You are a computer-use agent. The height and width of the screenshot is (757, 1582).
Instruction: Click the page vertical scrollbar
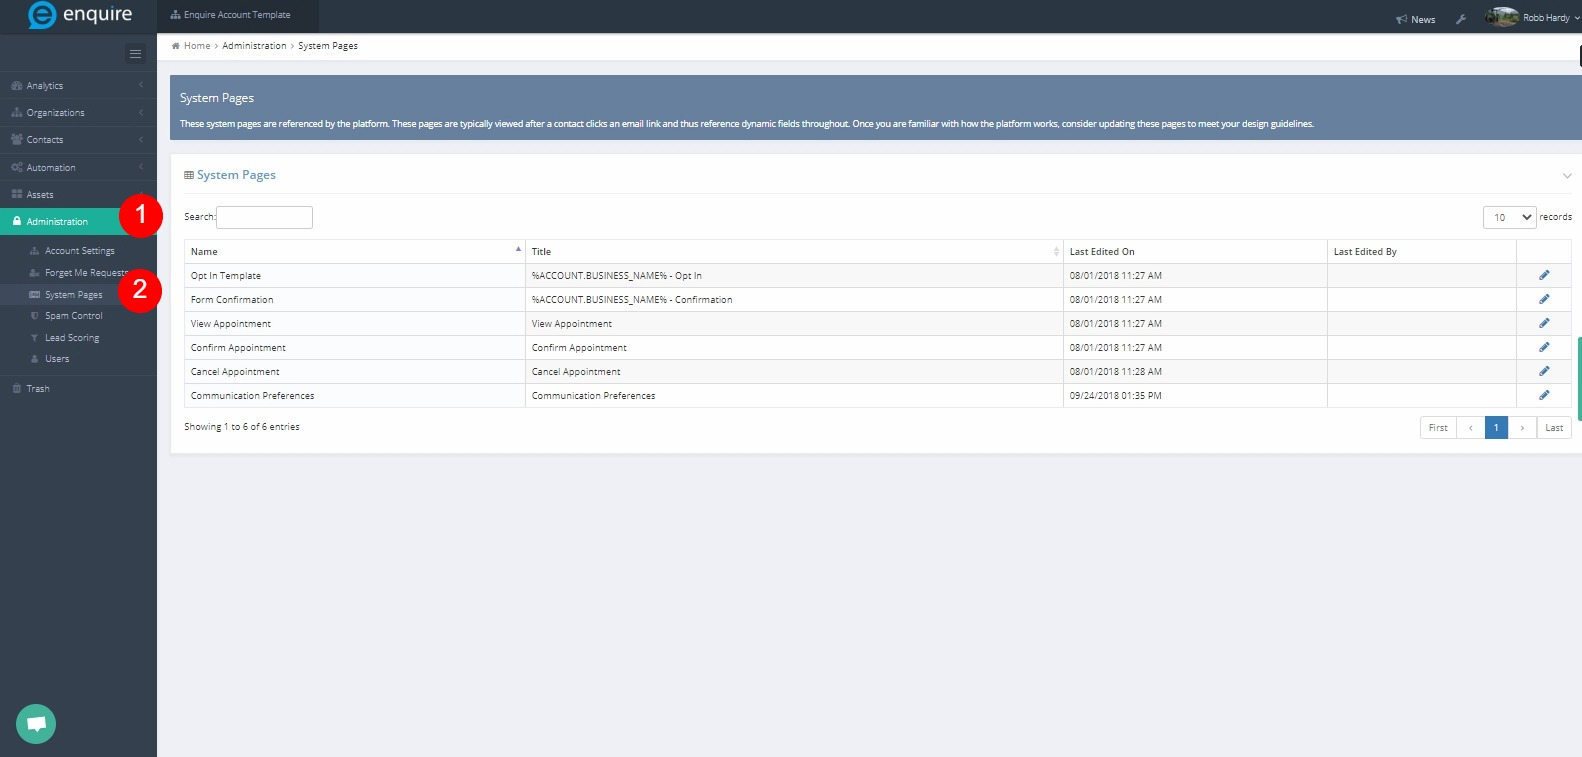[x=1579, y=378]
